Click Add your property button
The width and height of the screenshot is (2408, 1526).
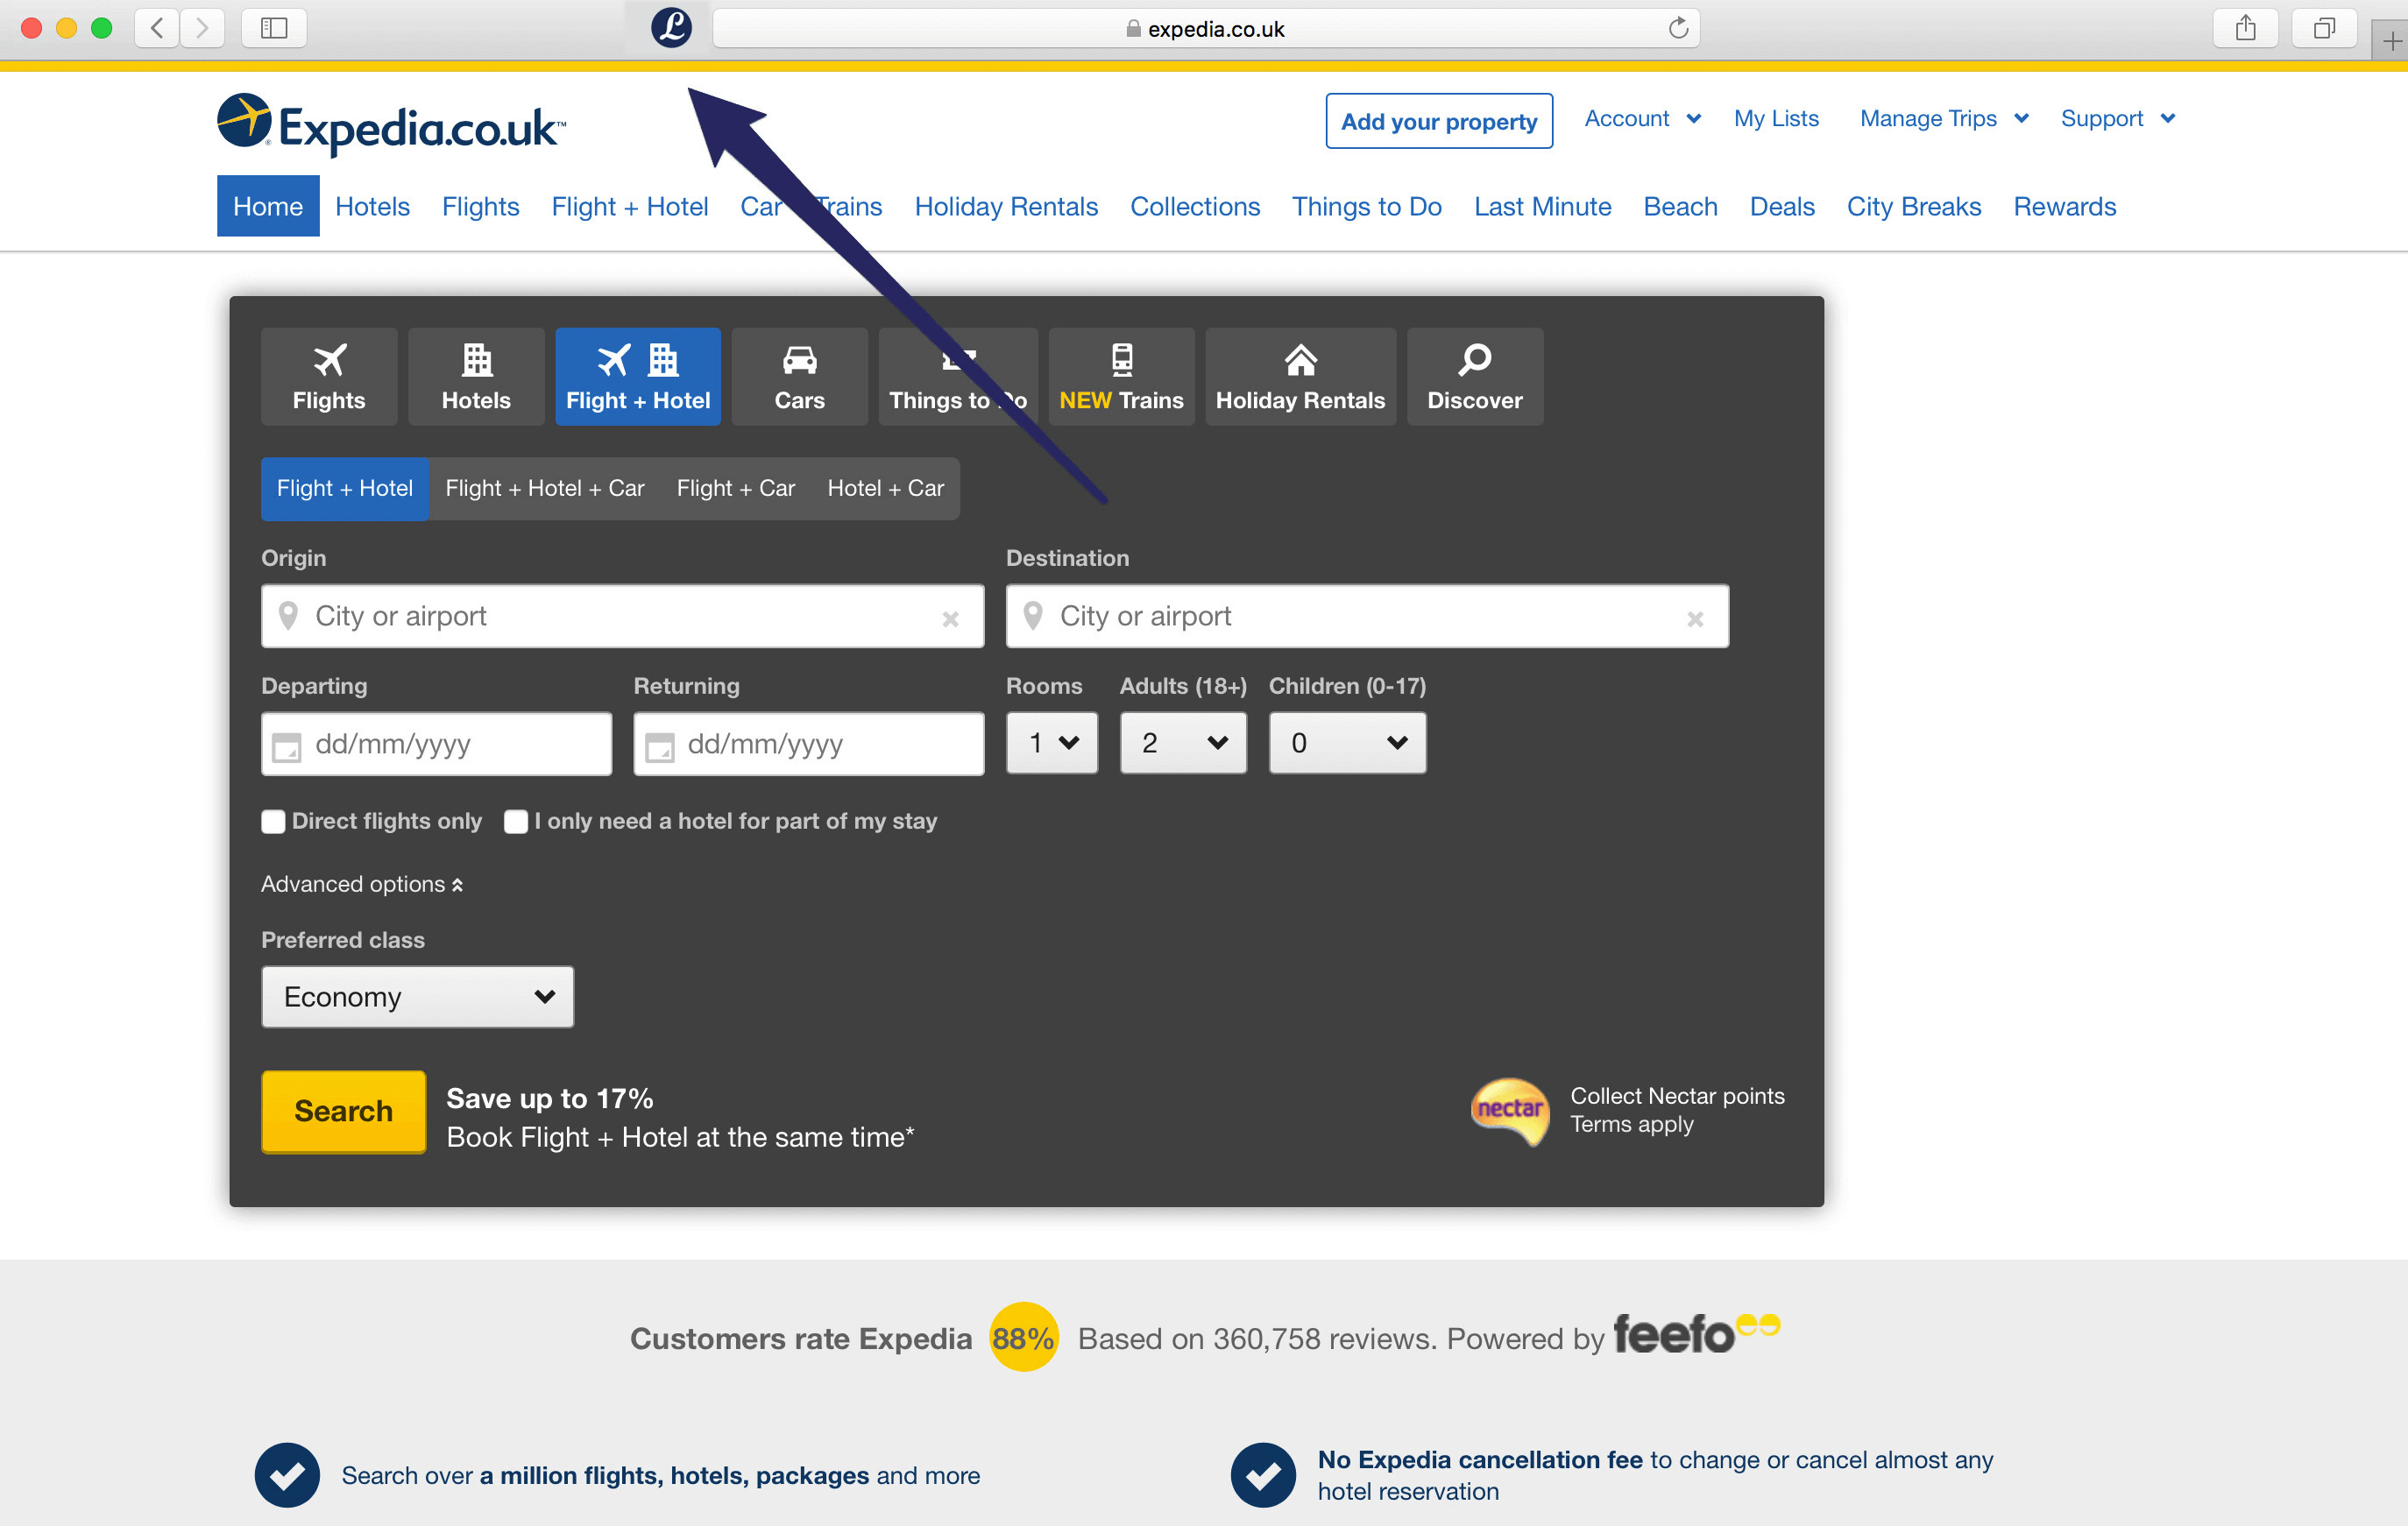pyautogui.click(x=1439, y=121)
